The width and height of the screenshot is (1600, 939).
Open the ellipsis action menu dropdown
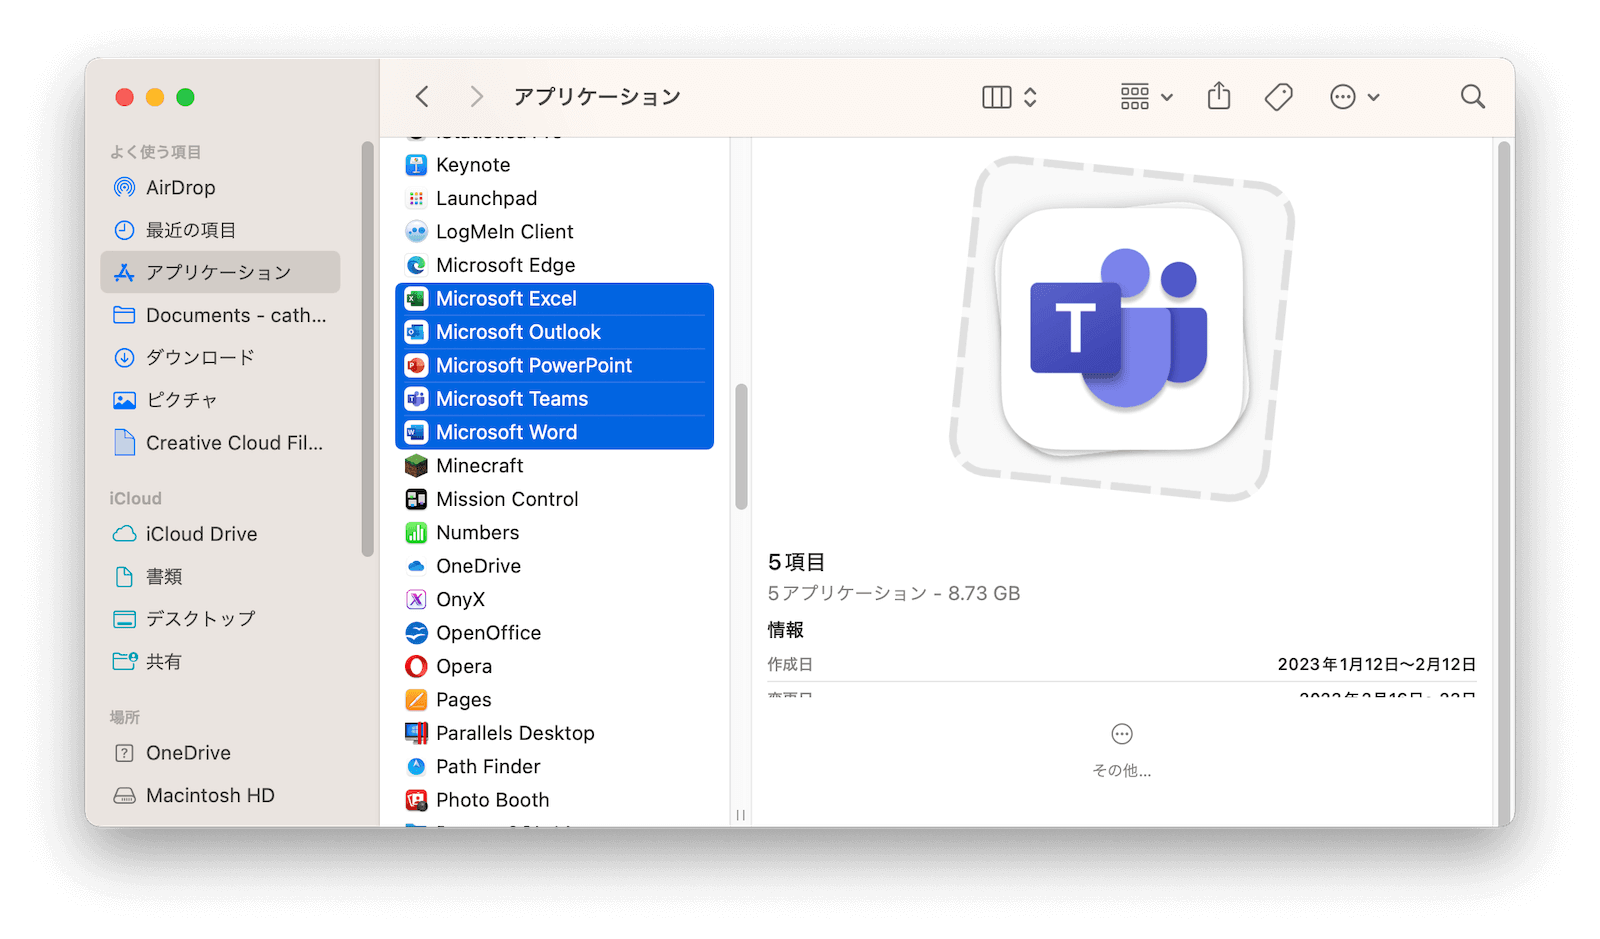[x=1354, y=97]
